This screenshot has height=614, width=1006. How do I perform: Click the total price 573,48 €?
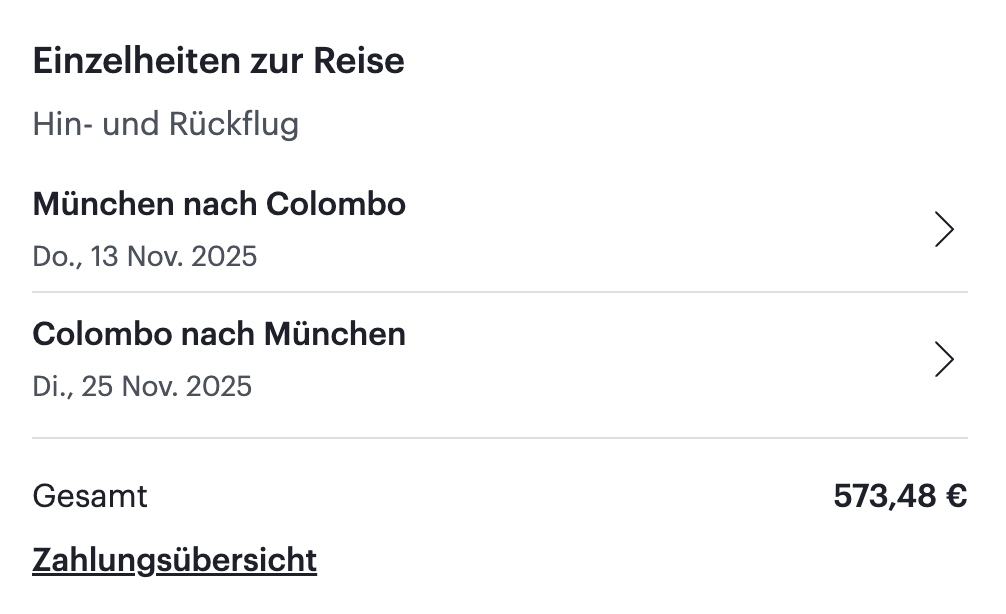pyautogui.click(x=899, y=496)
